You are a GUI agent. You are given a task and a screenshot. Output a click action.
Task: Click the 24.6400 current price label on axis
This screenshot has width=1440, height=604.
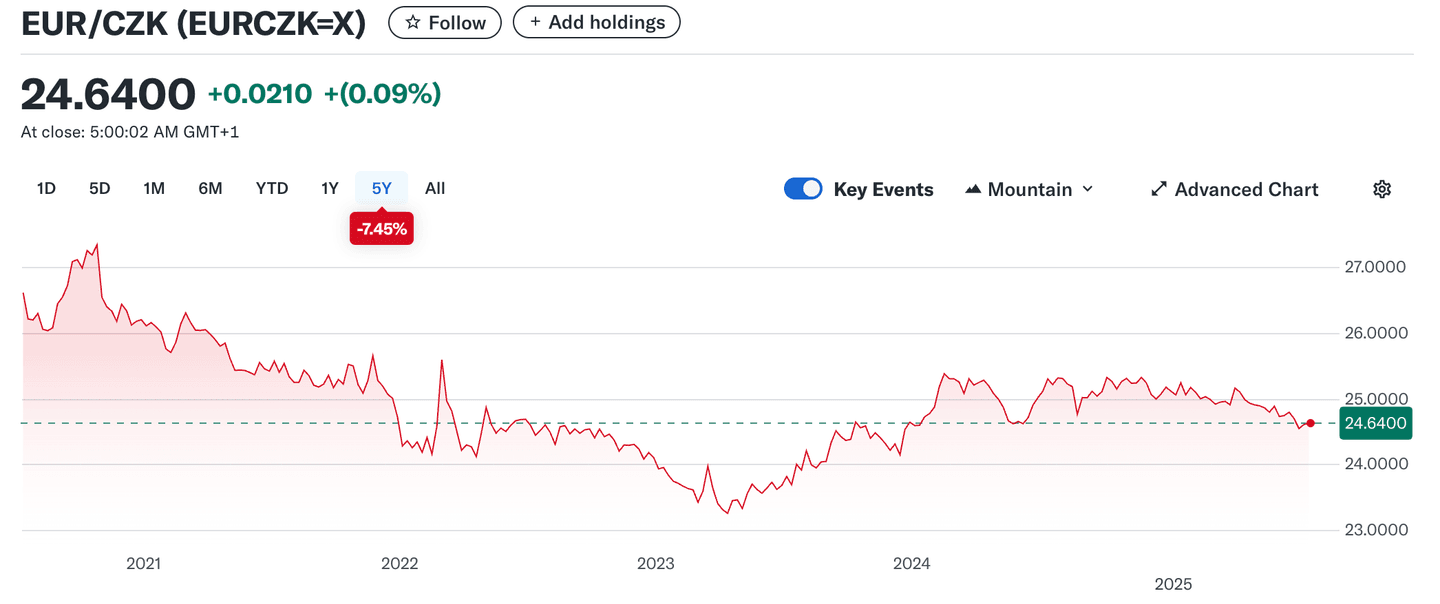[1375, 423]
